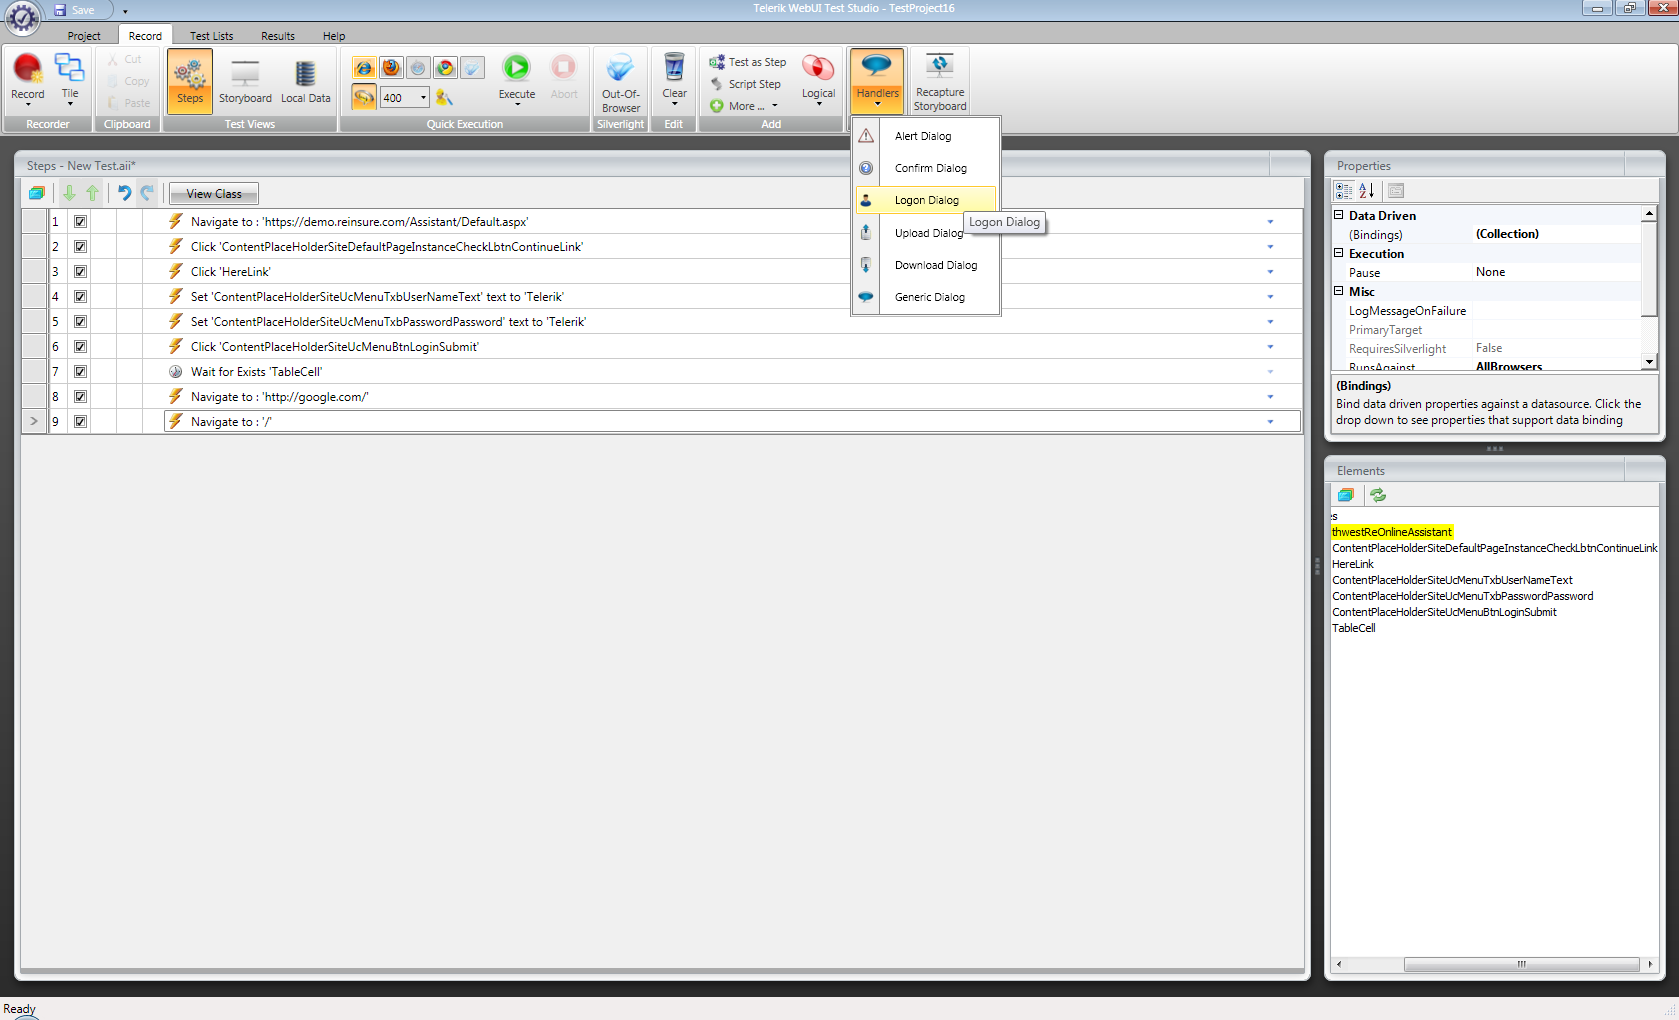Switch to Steps test view
The height and width of the screenshot is (1020, 1679).
(190, 80)
